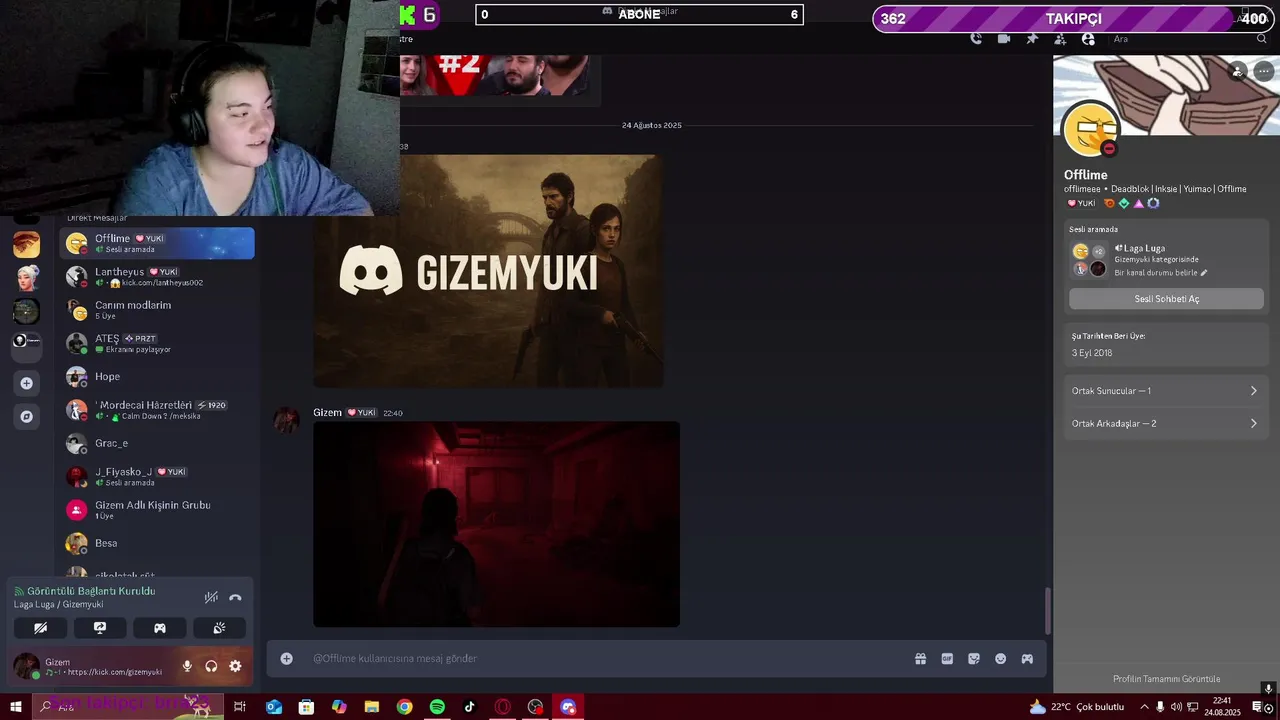This screenshot has width=1280, height=720.
Task: Toggle noise suppression in voice panel
Action: [211, 597]
